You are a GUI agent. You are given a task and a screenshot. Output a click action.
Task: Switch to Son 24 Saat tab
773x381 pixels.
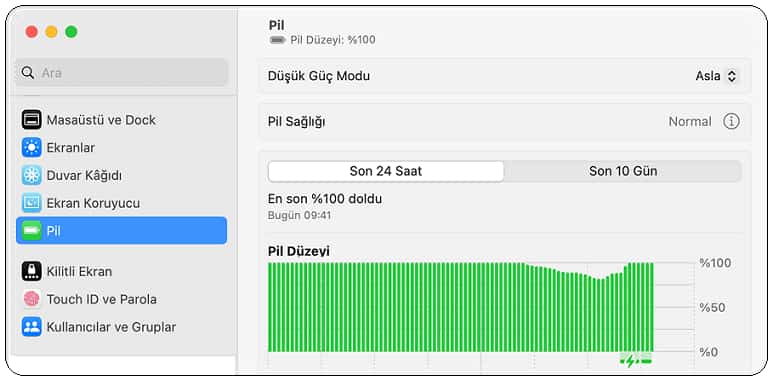point(386,172)
